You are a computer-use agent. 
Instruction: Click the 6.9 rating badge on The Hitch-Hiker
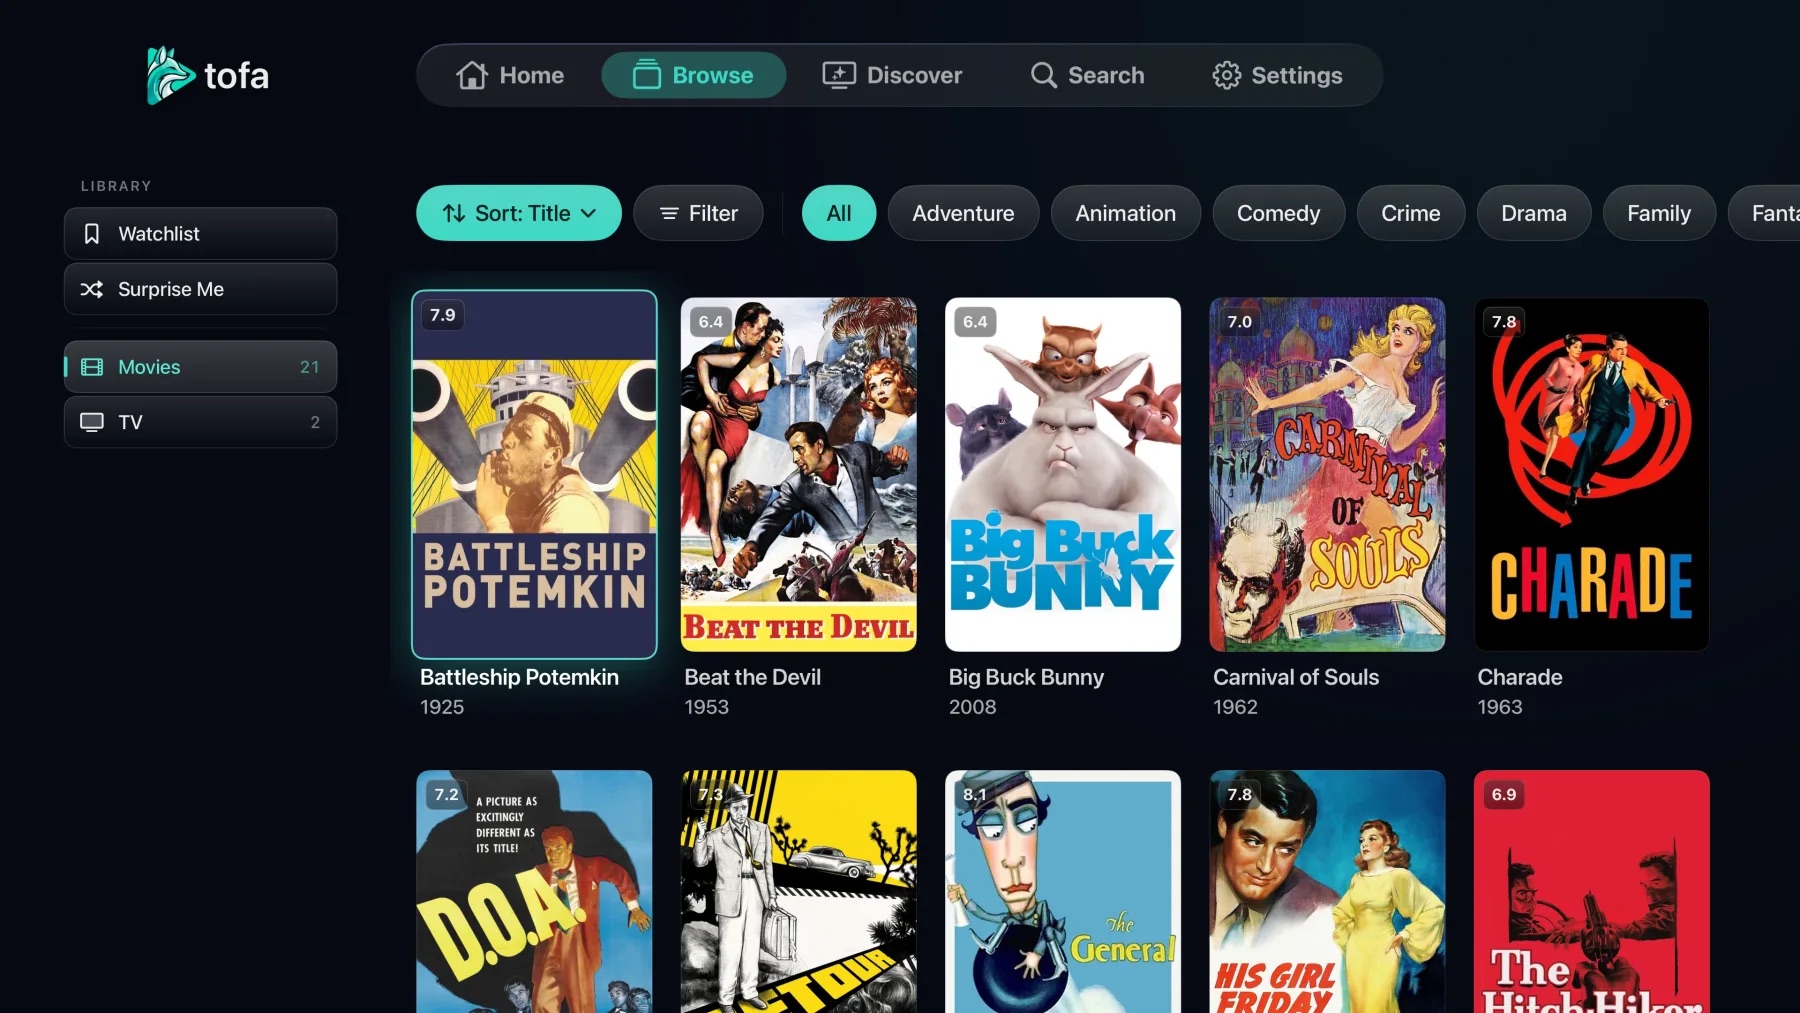pos(1504,794)
